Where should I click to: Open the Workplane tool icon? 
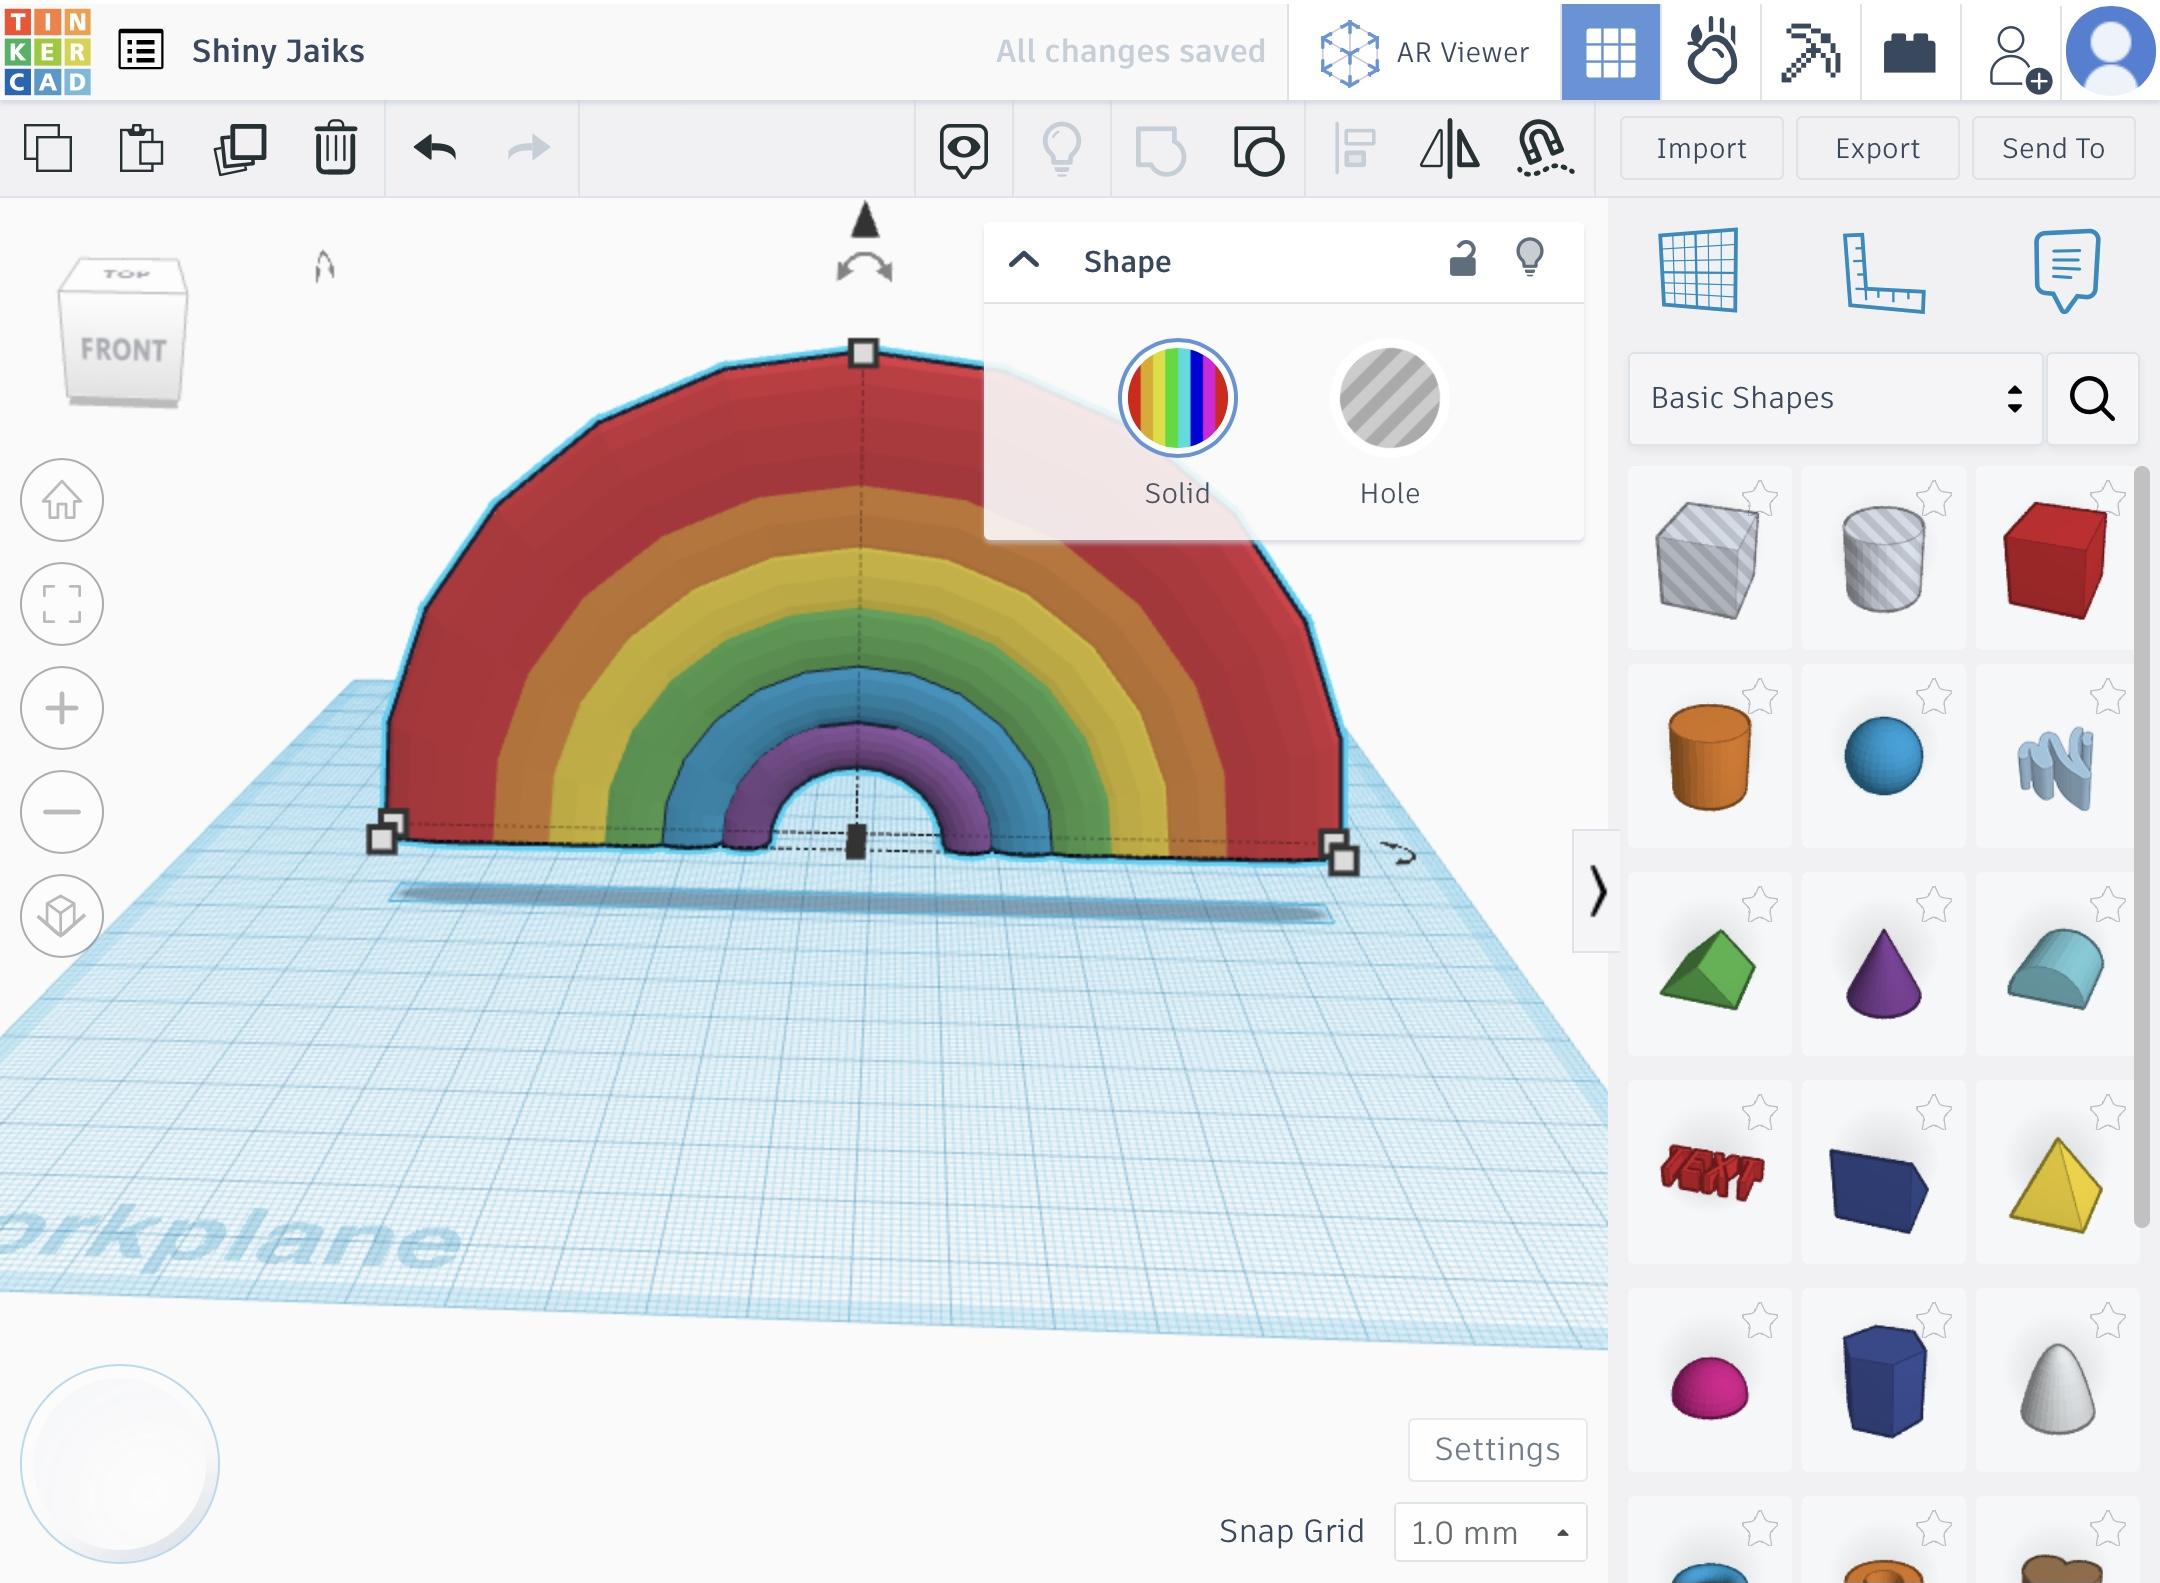click(x=1698, y=270)
